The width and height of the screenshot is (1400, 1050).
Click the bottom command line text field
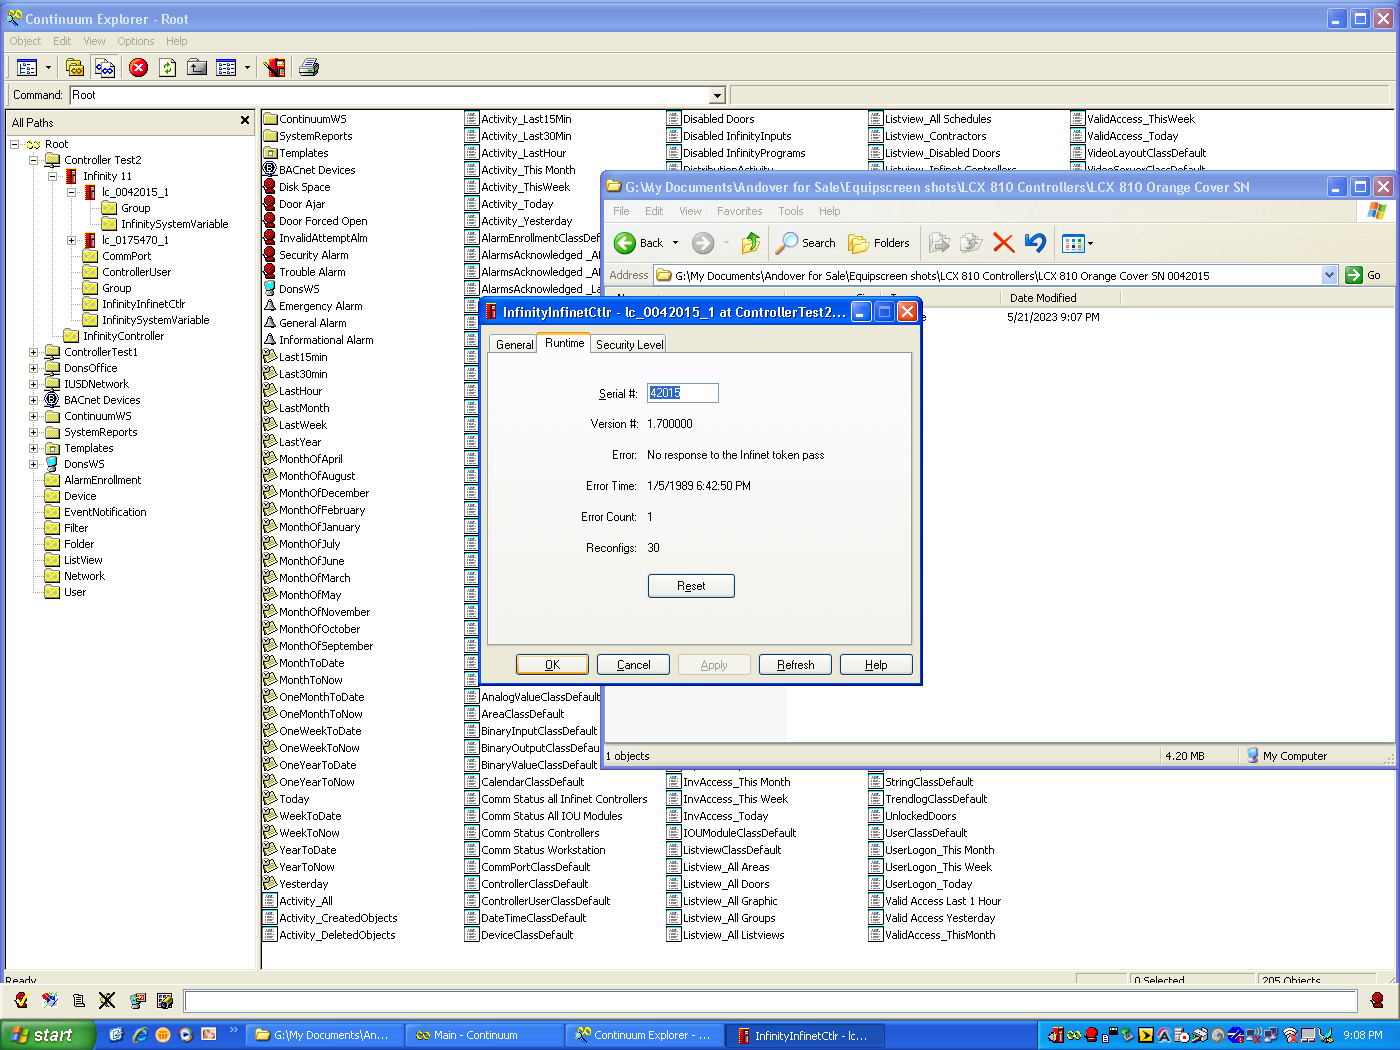(x=771, y=1000)
